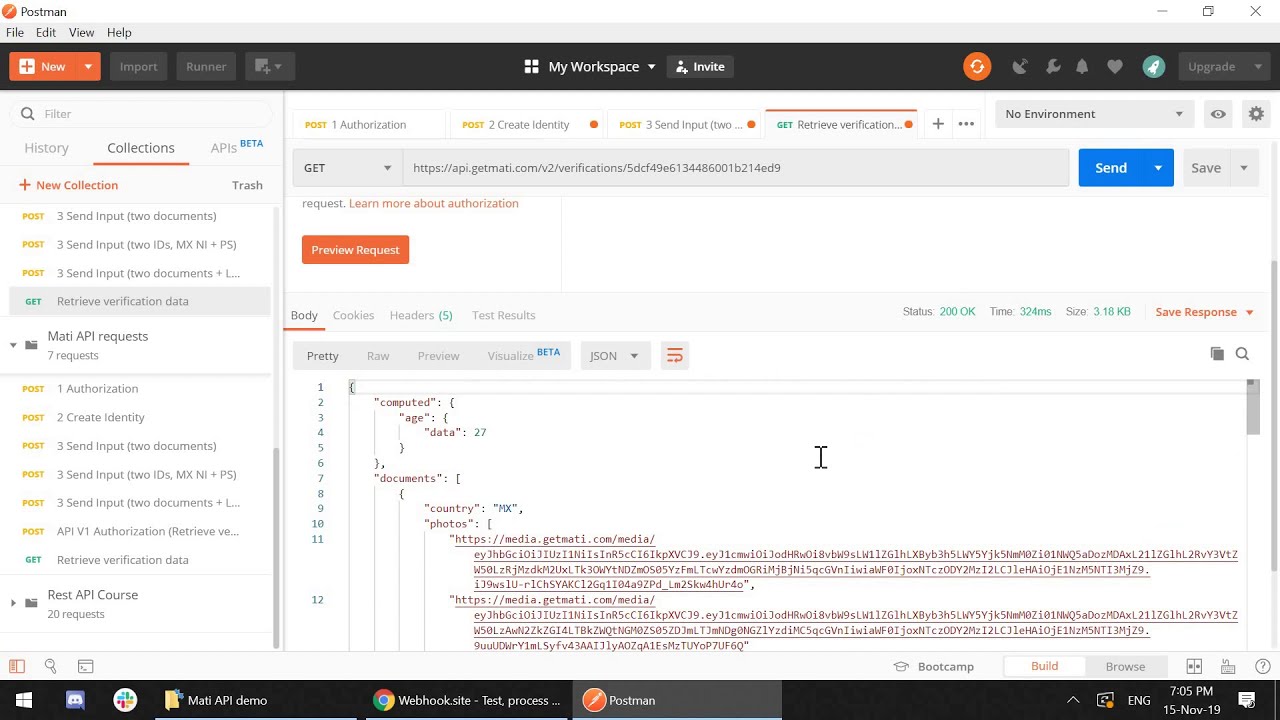Open Save Response dropdown
The width and height of the screenshot is (1280, 720).
point(1204,312)
